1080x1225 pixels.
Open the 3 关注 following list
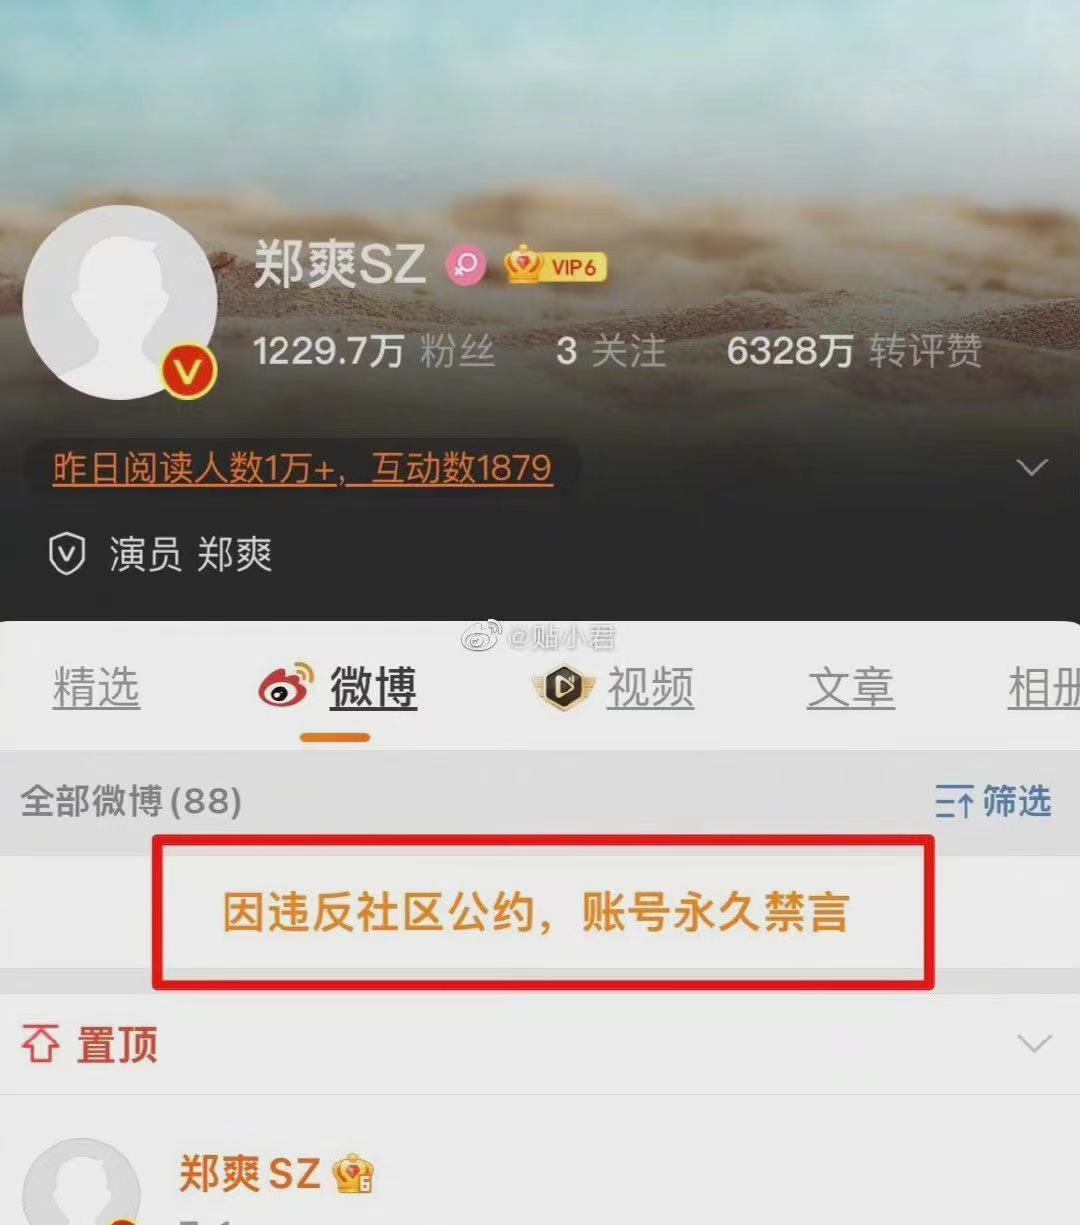(611, 351)
